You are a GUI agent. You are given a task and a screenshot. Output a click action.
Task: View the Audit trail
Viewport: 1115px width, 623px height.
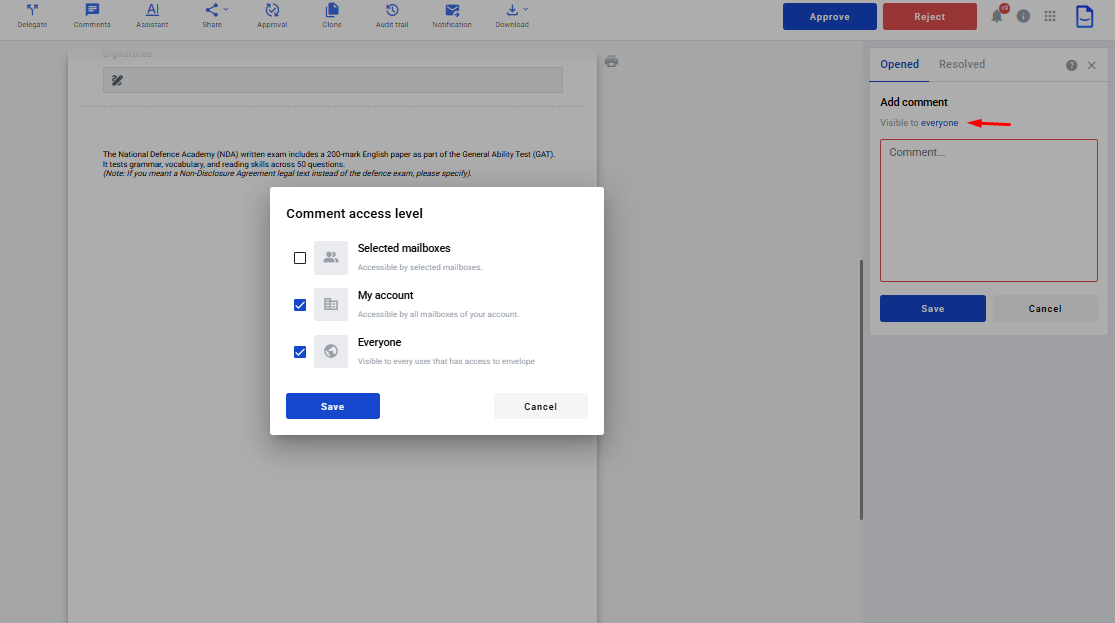point(392,16)
